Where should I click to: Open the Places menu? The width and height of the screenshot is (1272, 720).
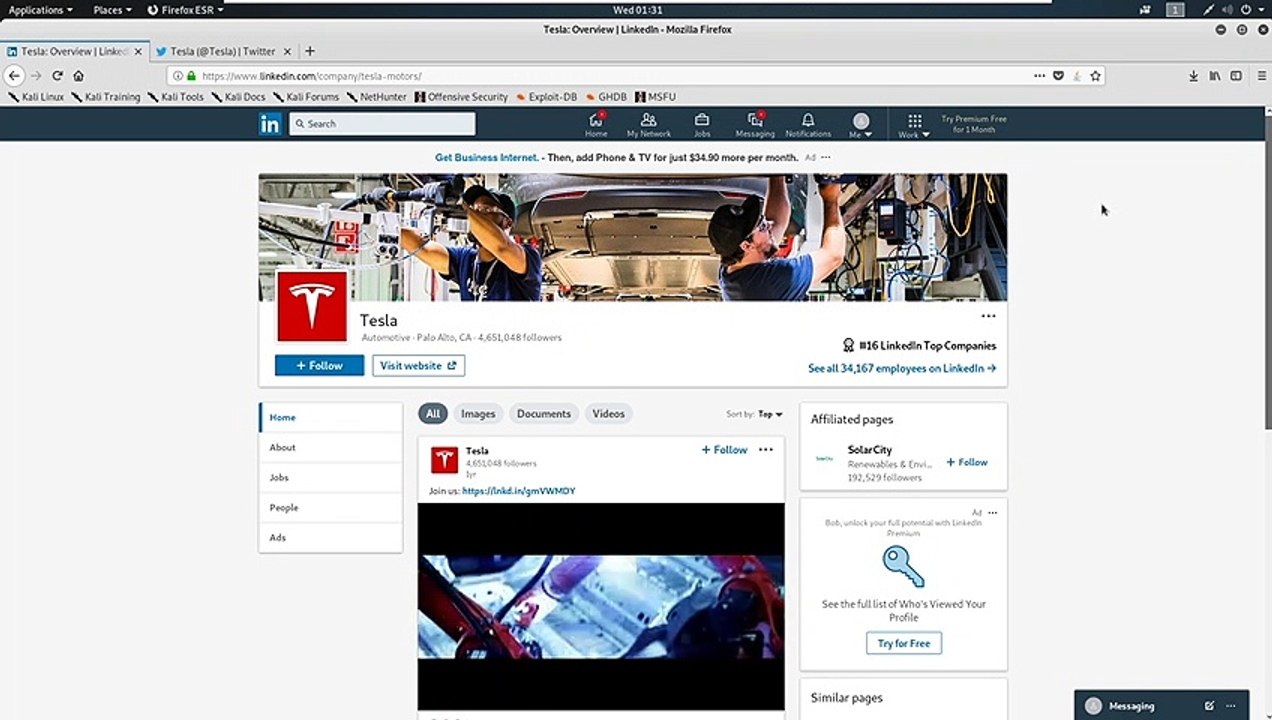point(112,10)
